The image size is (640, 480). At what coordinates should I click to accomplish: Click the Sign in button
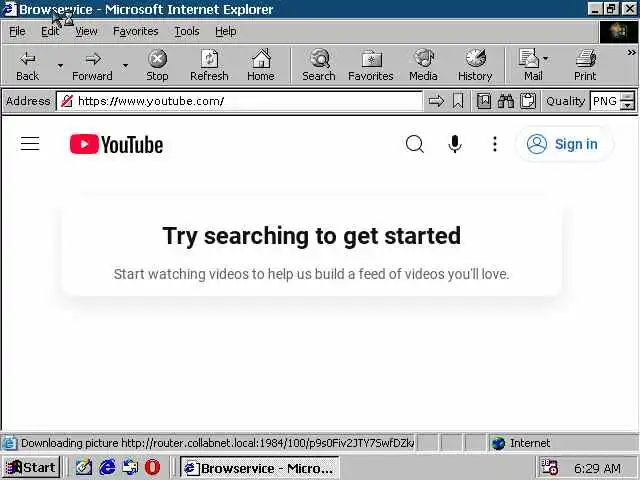click(x=564, y=144)
